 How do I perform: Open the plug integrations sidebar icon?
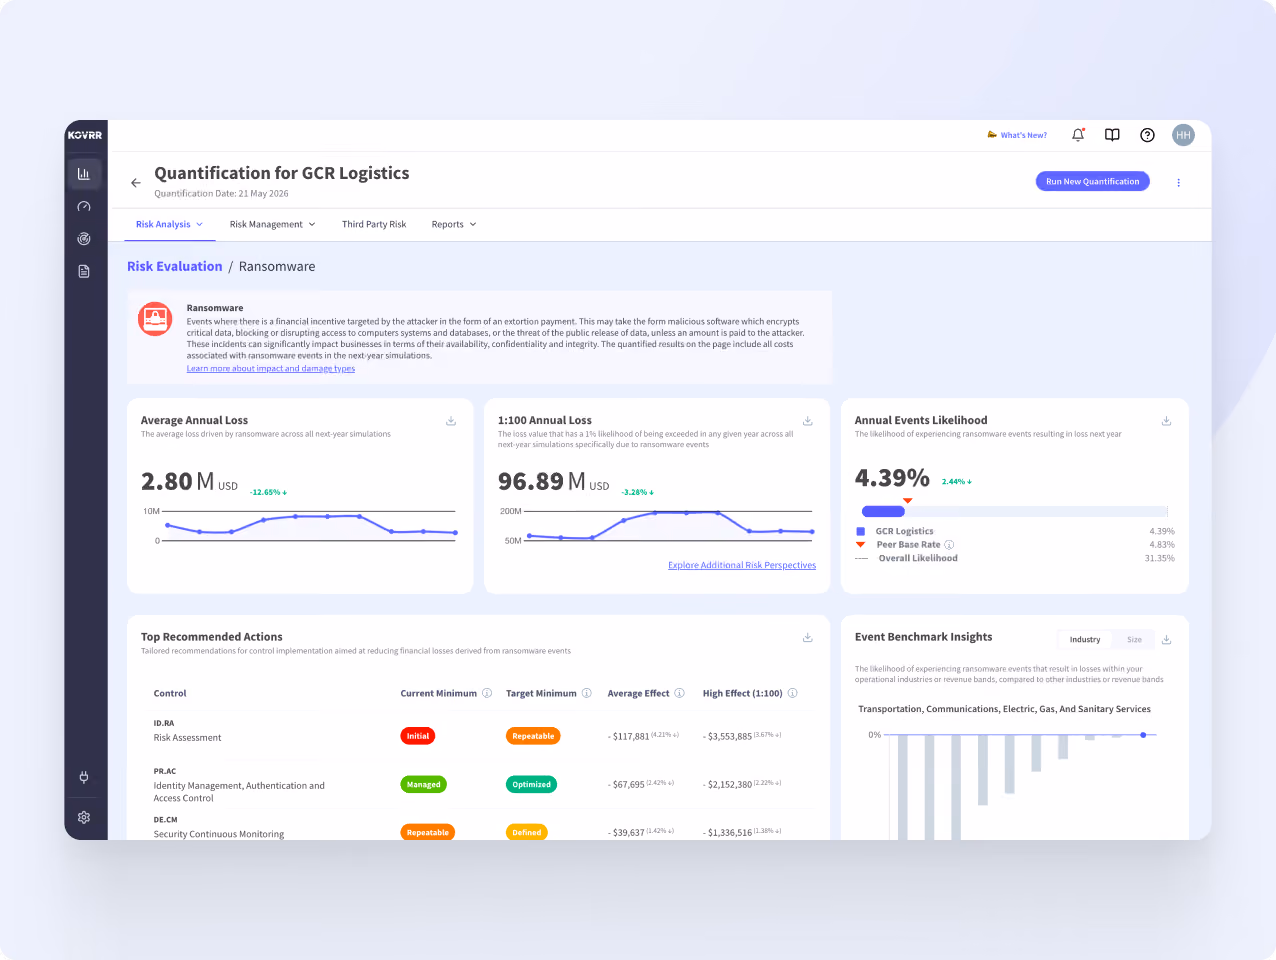[84, 777]
